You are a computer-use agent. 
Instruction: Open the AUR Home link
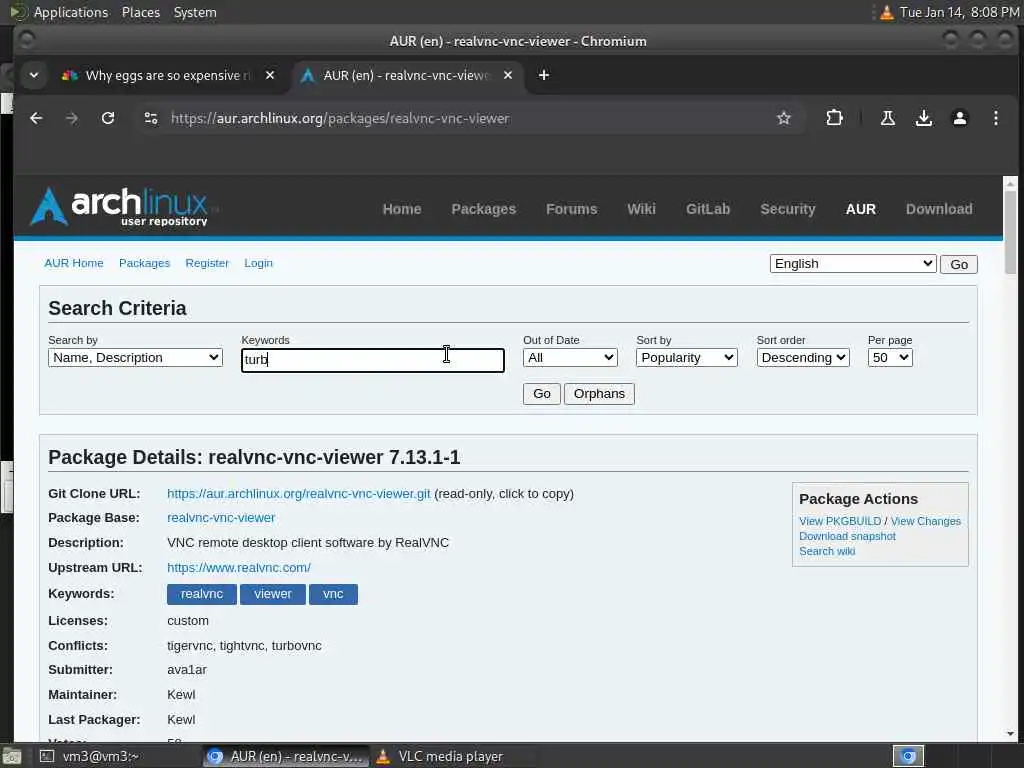click(74, 263)
